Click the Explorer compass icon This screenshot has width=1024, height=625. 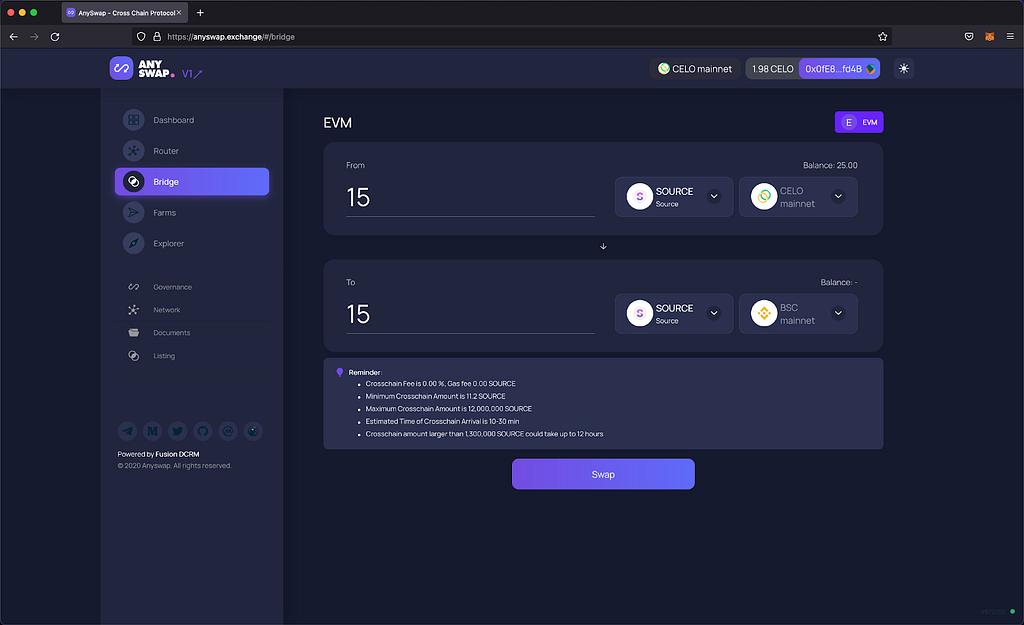click(x=133, y=243)
